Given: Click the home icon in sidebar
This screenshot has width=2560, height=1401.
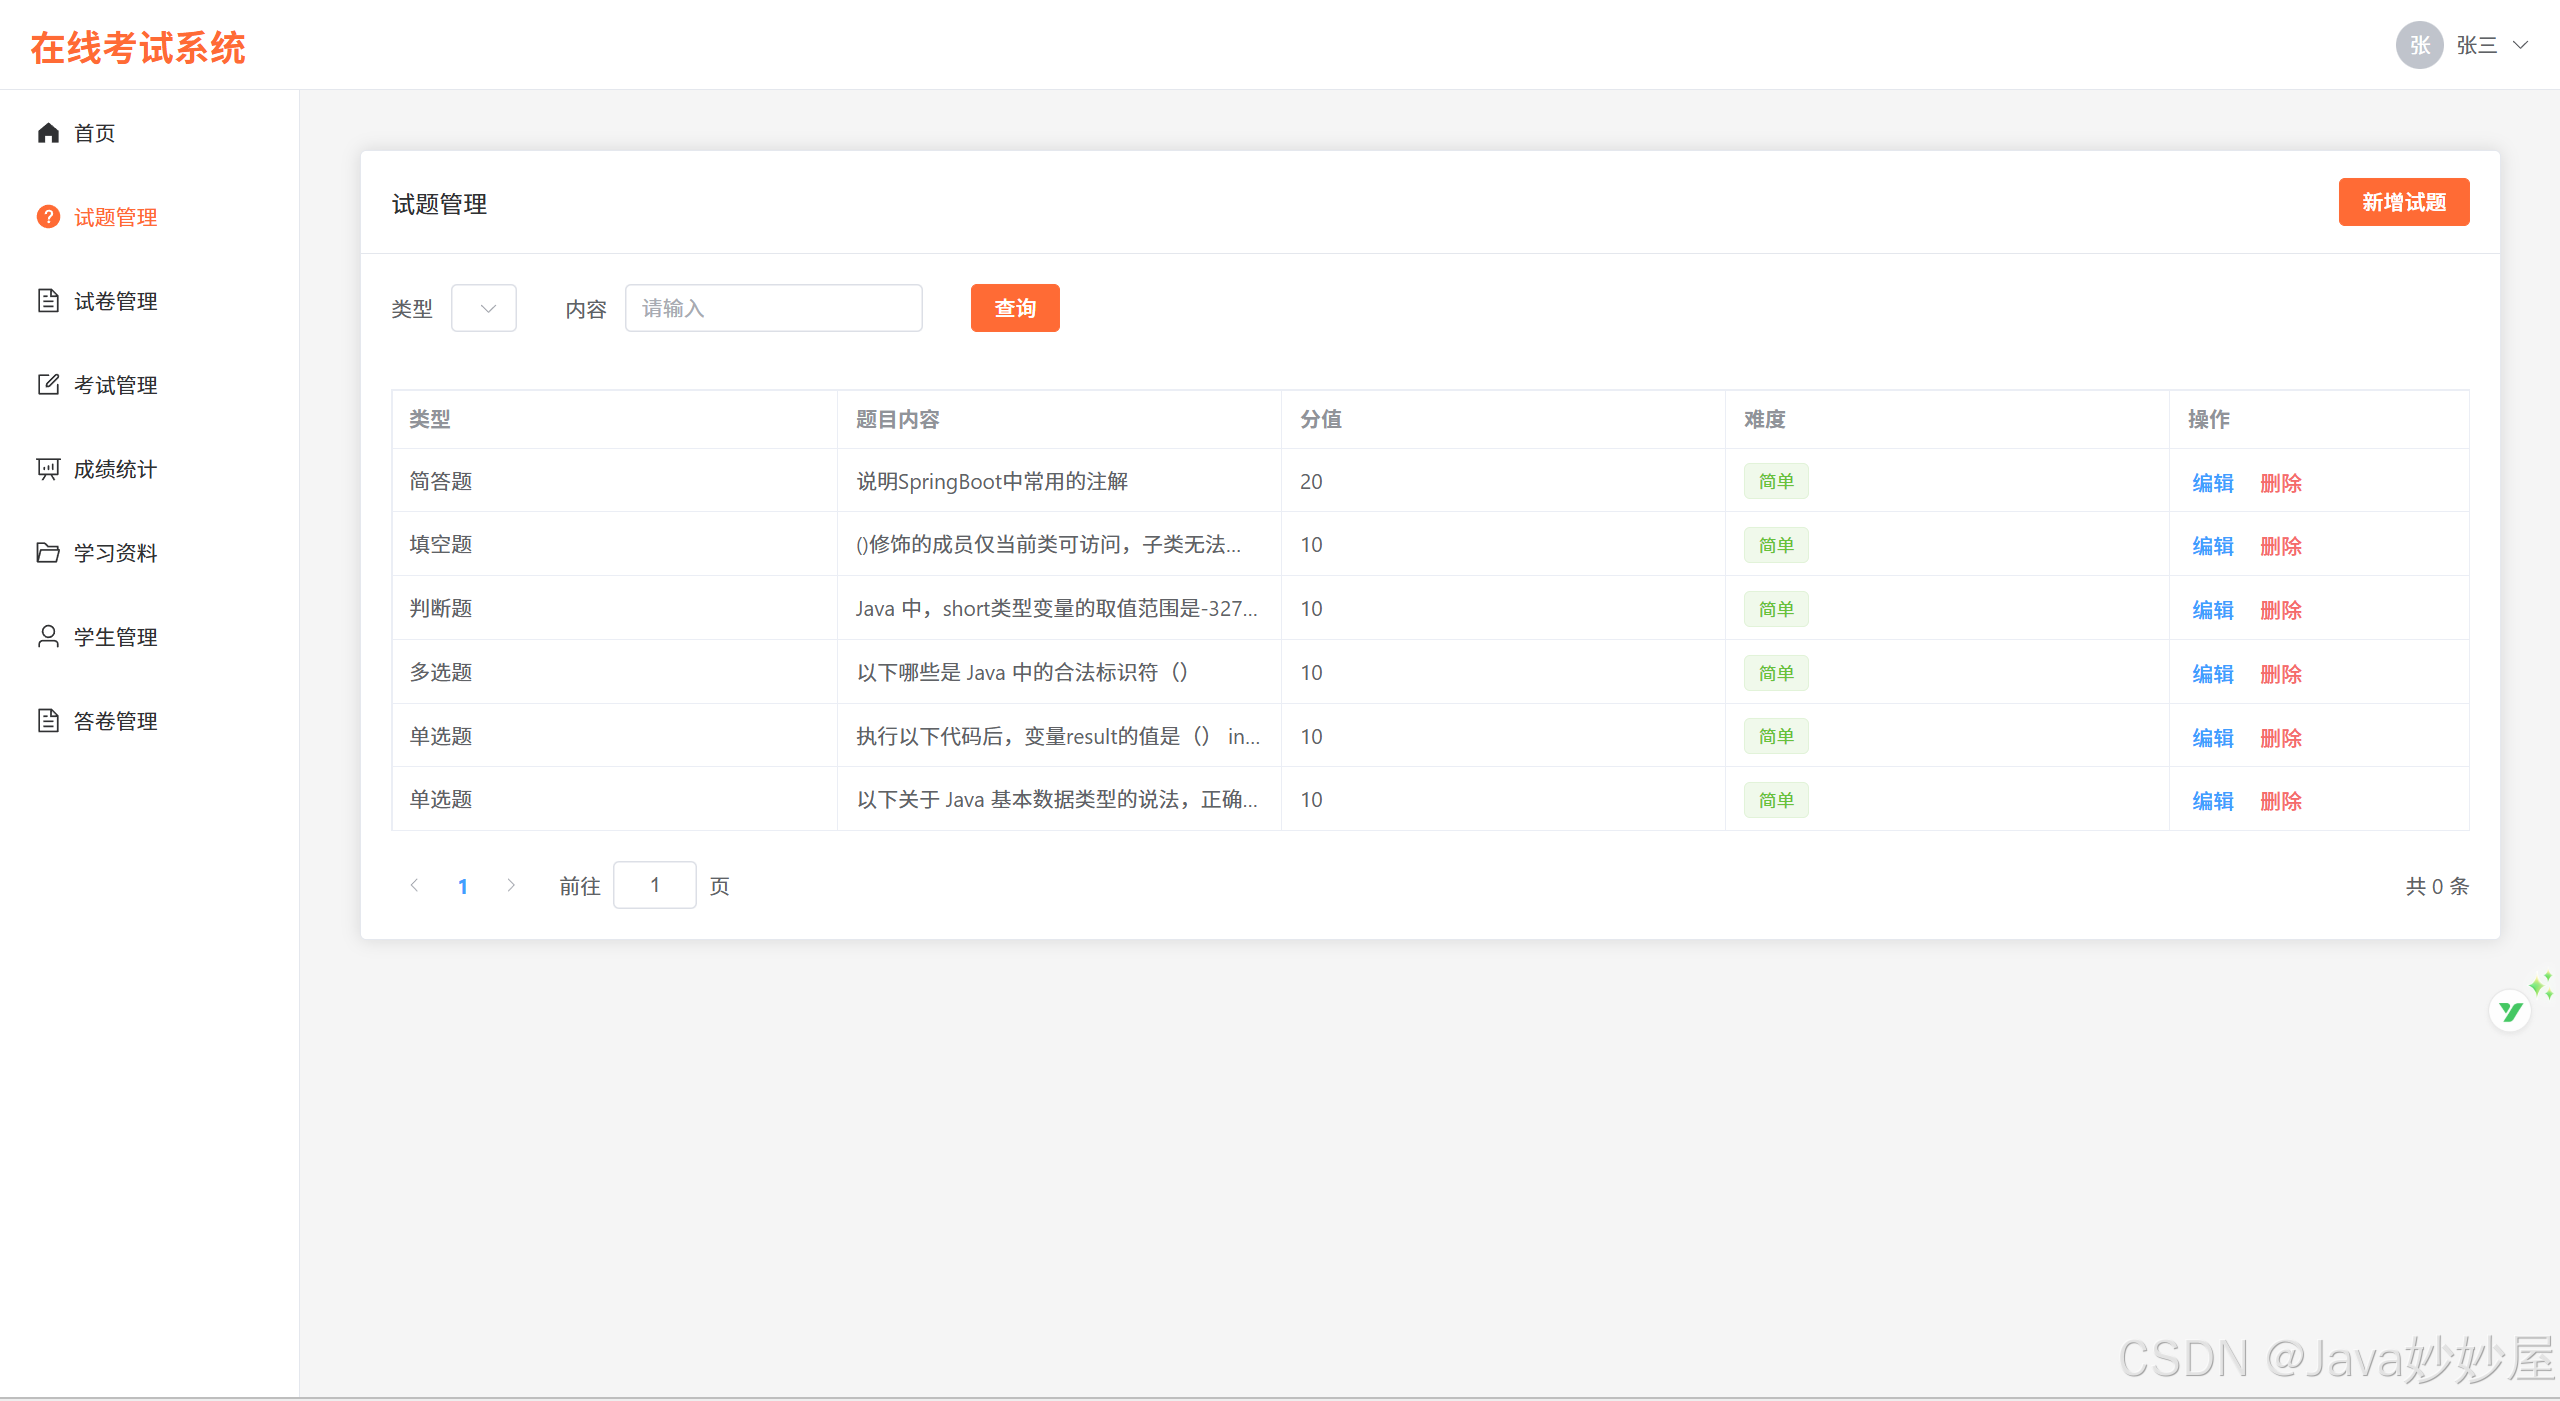Looking at the screenshot, I should pyautogui.click(x=48, y=133).
